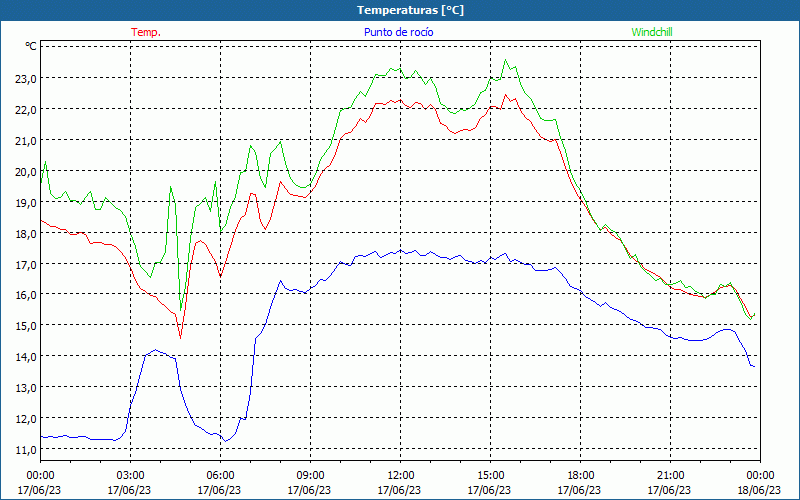Click the "18,0" y-axis value

(x=27, y=233)
